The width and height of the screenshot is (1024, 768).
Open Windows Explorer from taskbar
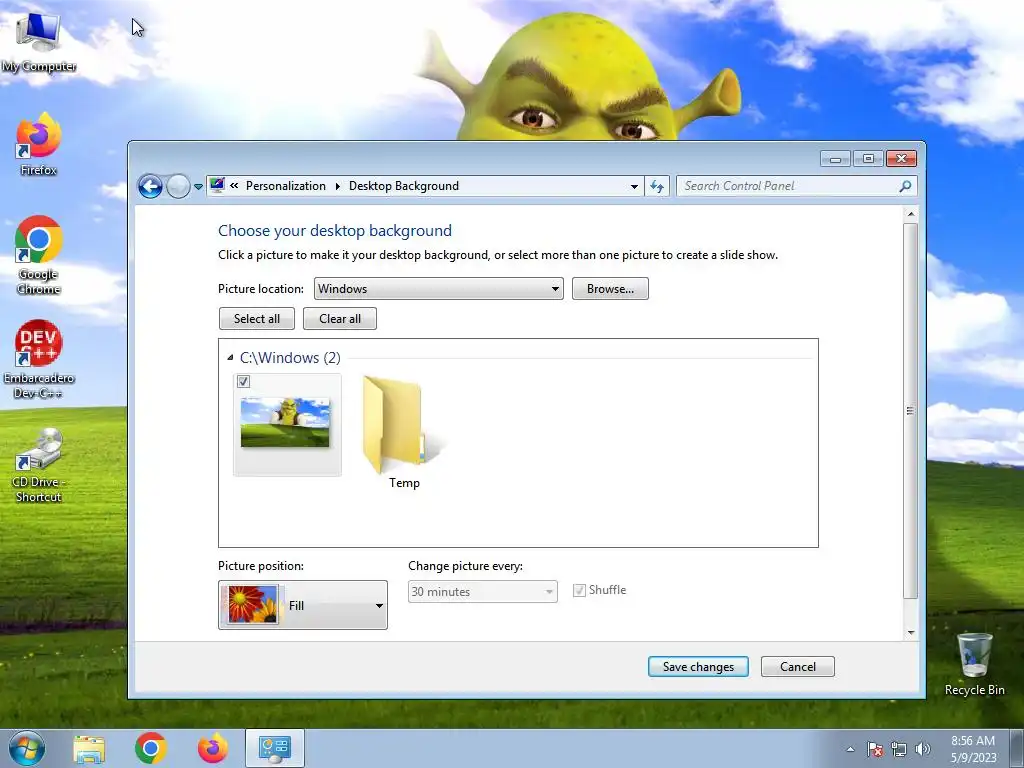click(89, 748)
